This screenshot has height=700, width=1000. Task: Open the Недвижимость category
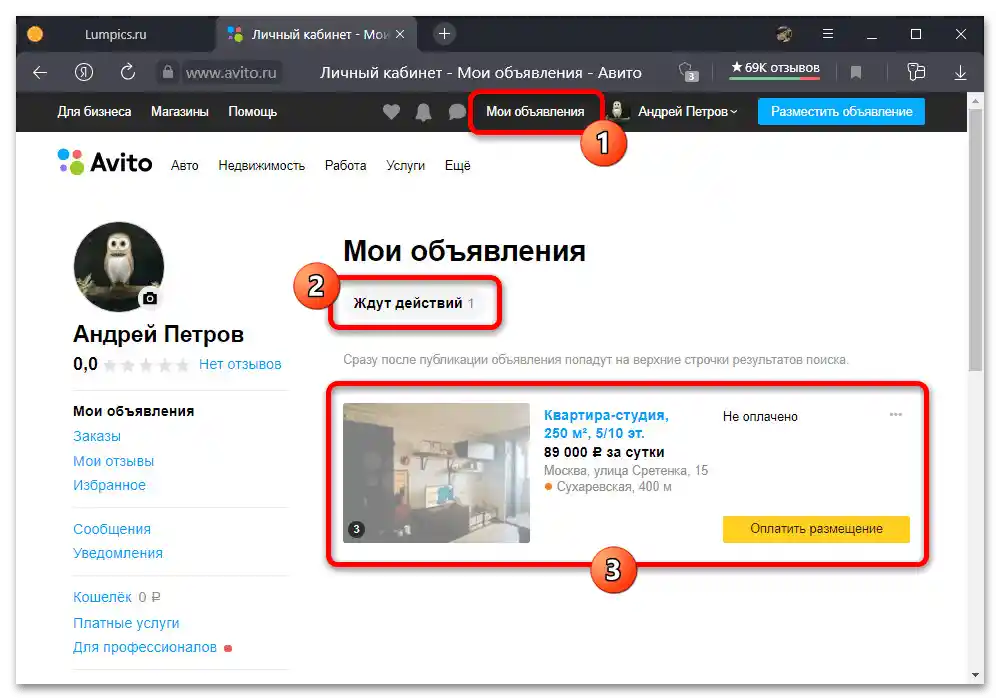[x=261, y=166]
